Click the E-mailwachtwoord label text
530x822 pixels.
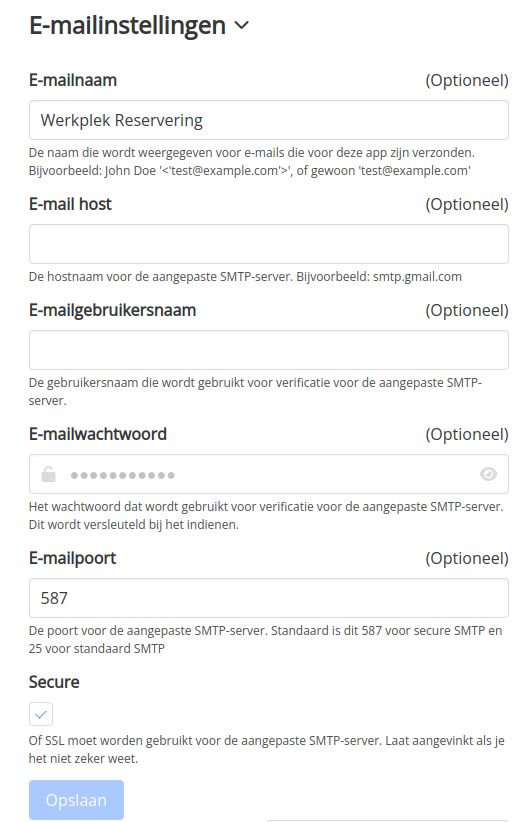coord(98,434)
